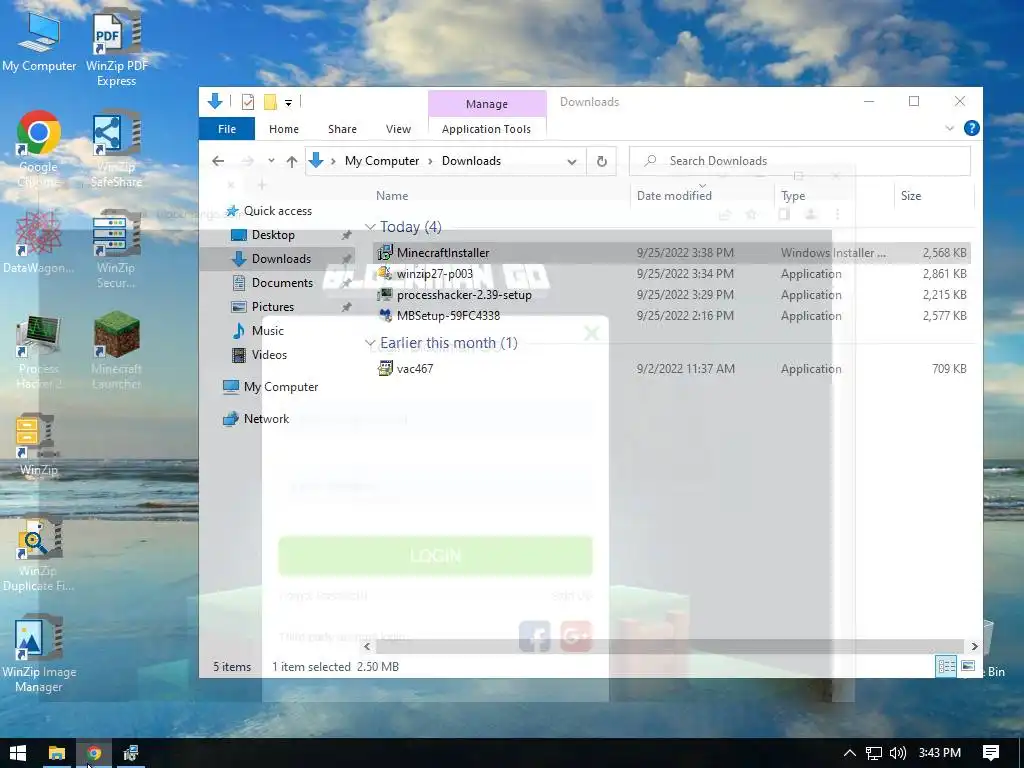Open the File menu tab
The width and height of the screenshot is (1024, 768).
coord(227,129)
